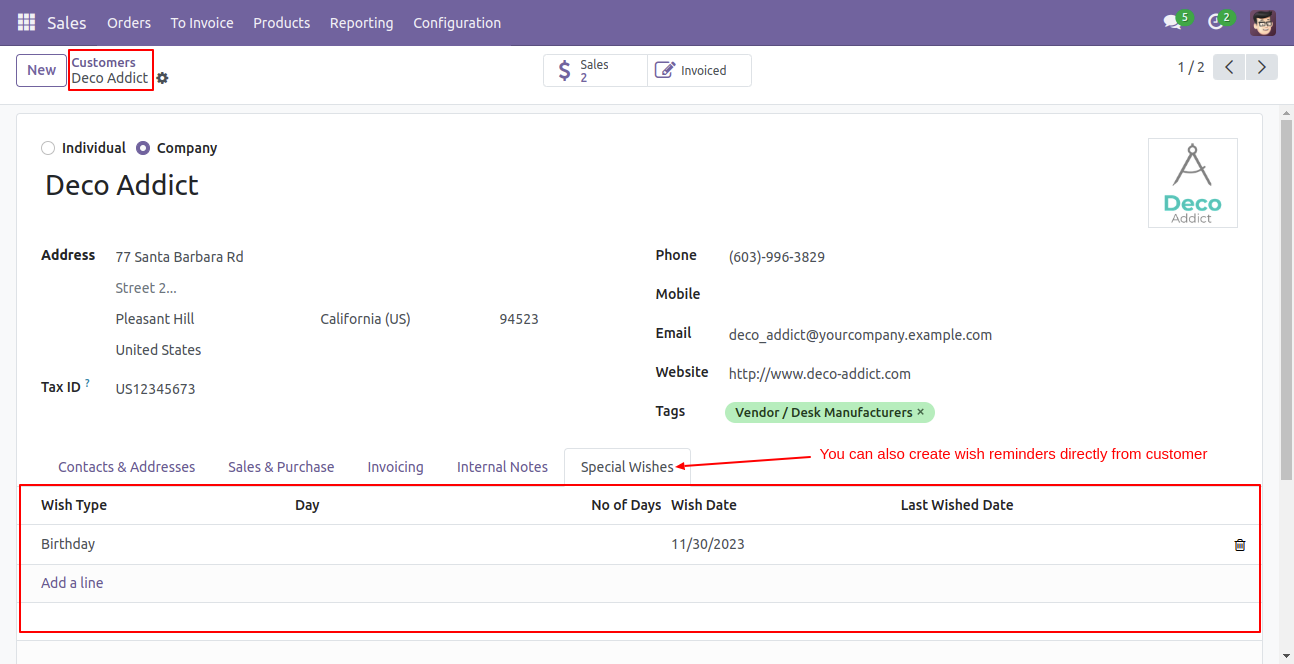Image resolution: width=1294 pixels, height=664 pixels.
Task: Expand the Reporting menu
Action: pyautogui.click(x=361, y=22)
